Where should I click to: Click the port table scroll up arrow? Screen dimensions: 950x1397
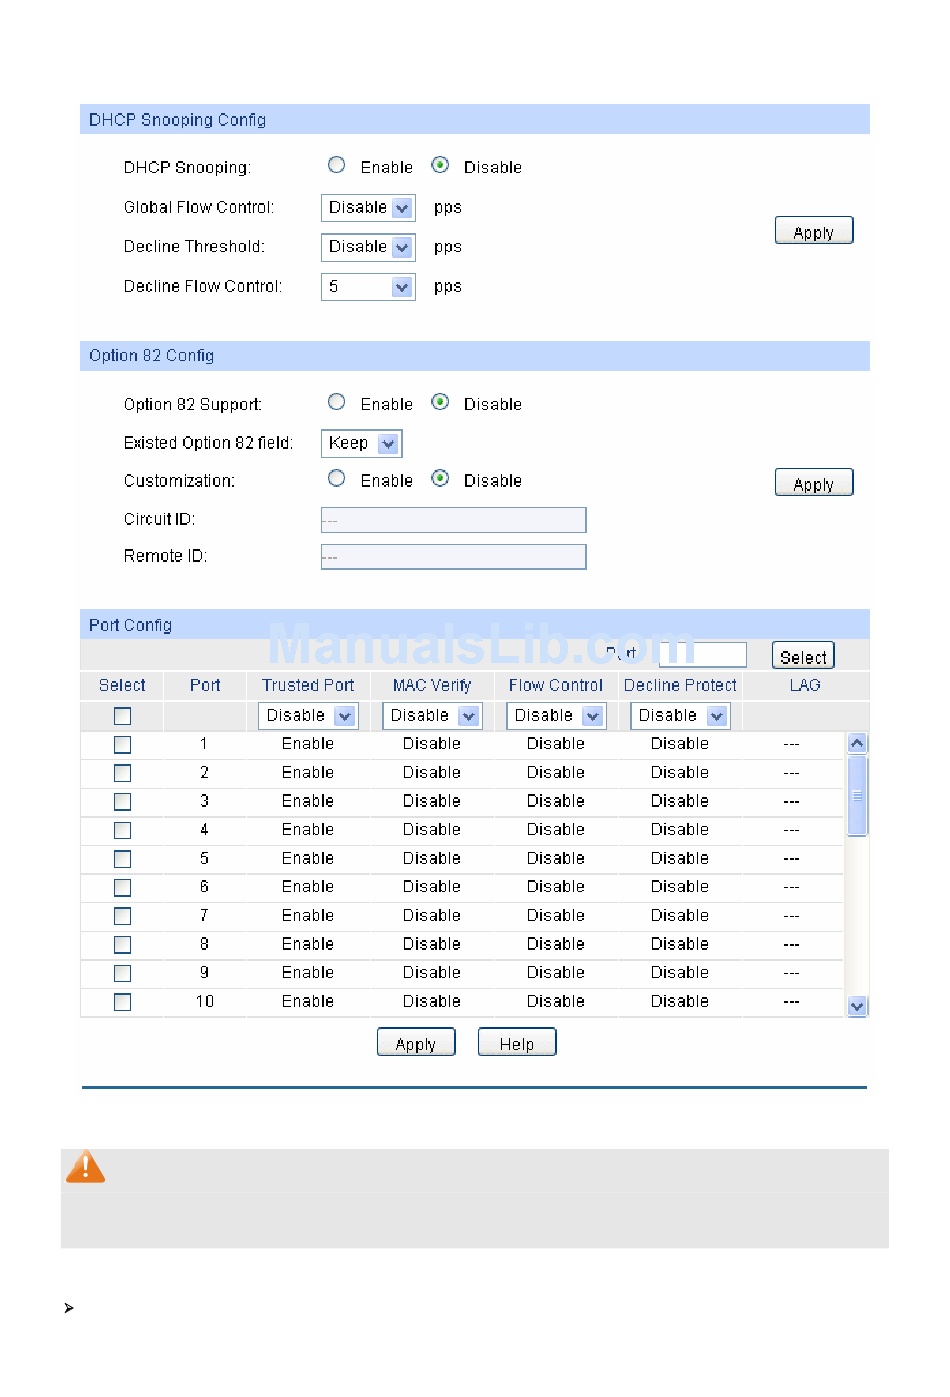coord(857,743)
